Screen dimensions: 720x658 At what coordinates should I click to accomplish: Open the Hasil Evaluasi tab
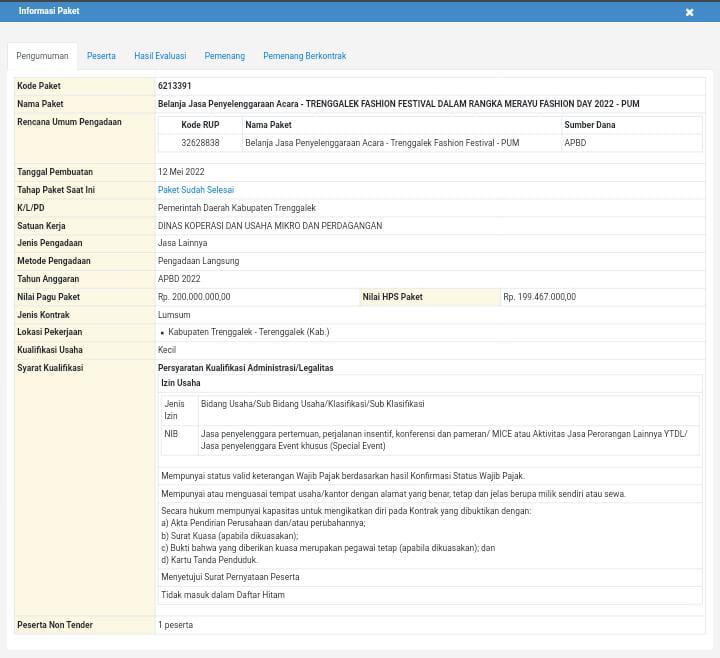click(160, 56)
